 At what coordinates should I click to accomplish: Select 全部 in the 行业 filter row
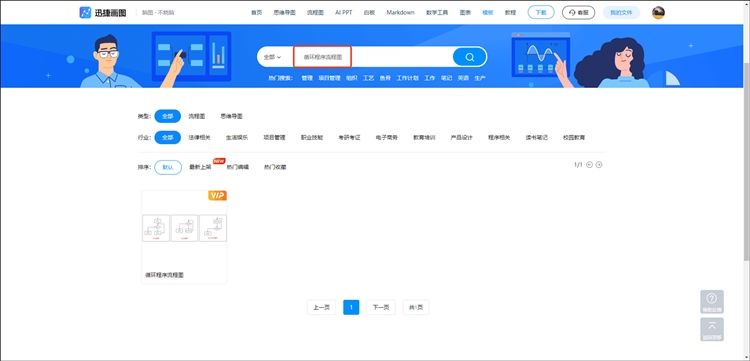click(x=167, y=137)
